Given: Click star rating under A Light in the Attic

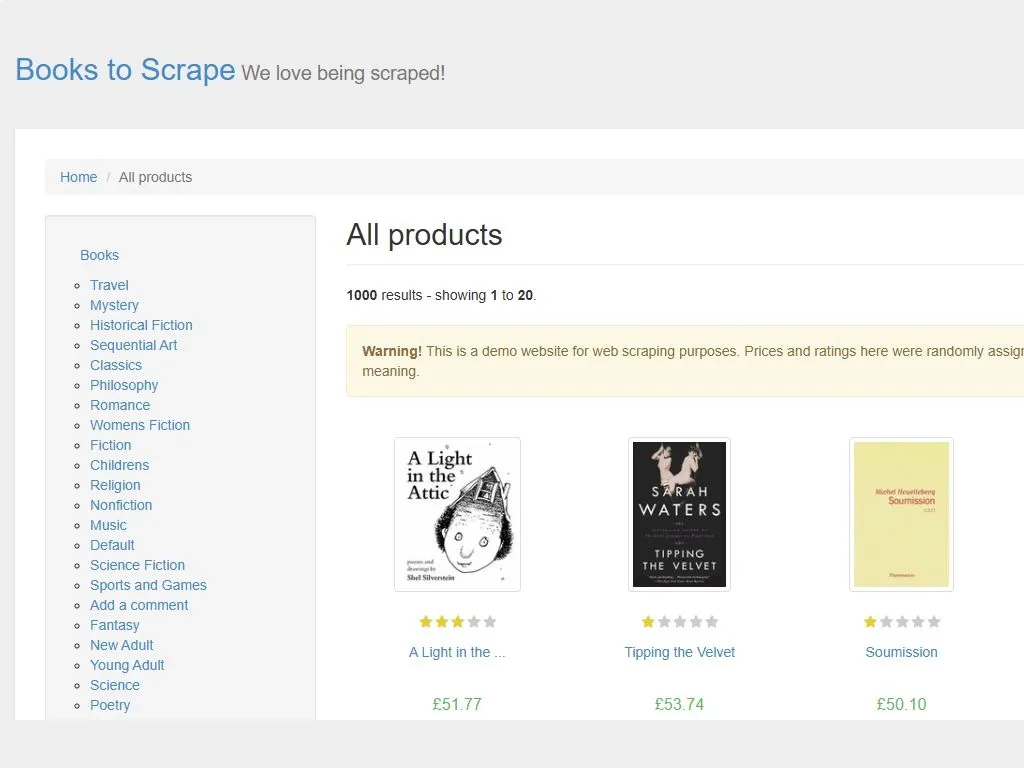Looking at the screenshot, I should (x=457, y=622).
